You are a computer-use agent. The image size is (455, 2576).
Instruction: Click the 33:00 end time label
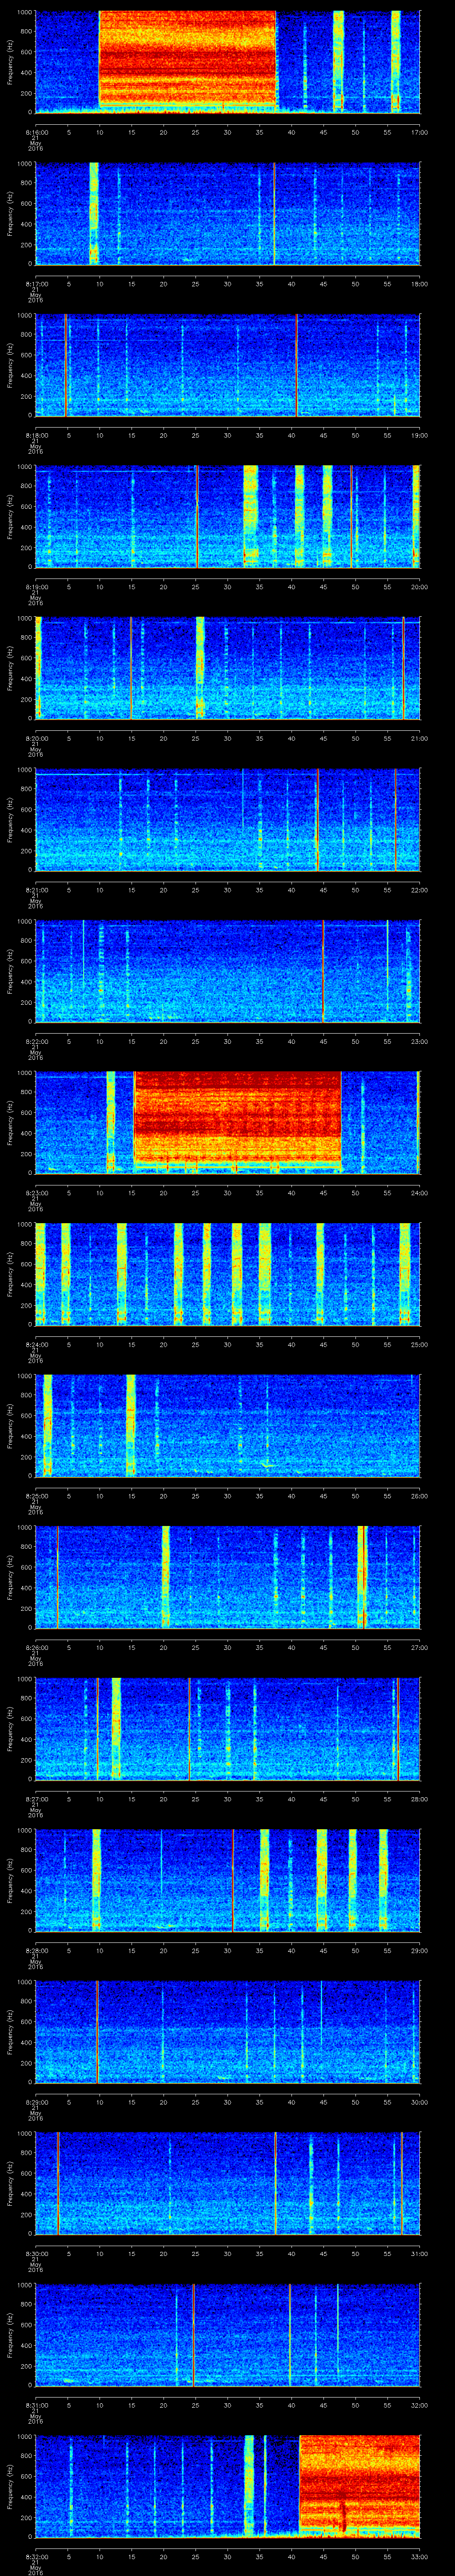click(420, 2557)
